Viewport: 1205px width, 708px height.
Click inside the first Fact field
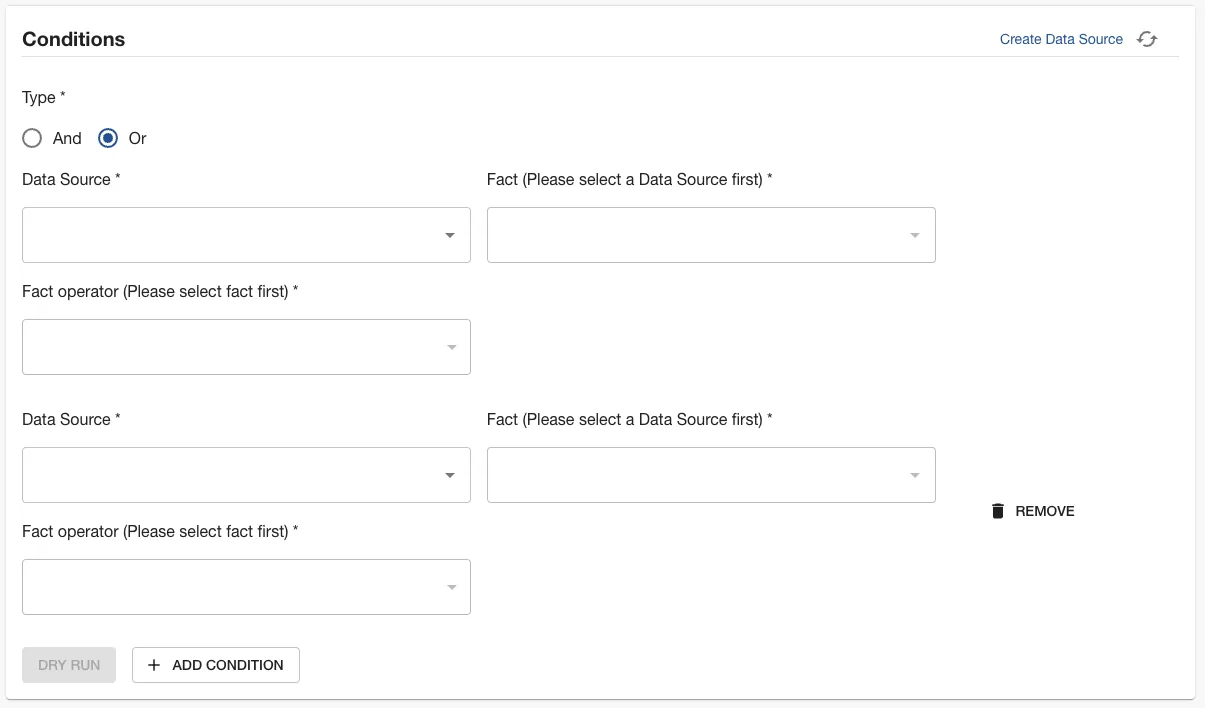695,235
